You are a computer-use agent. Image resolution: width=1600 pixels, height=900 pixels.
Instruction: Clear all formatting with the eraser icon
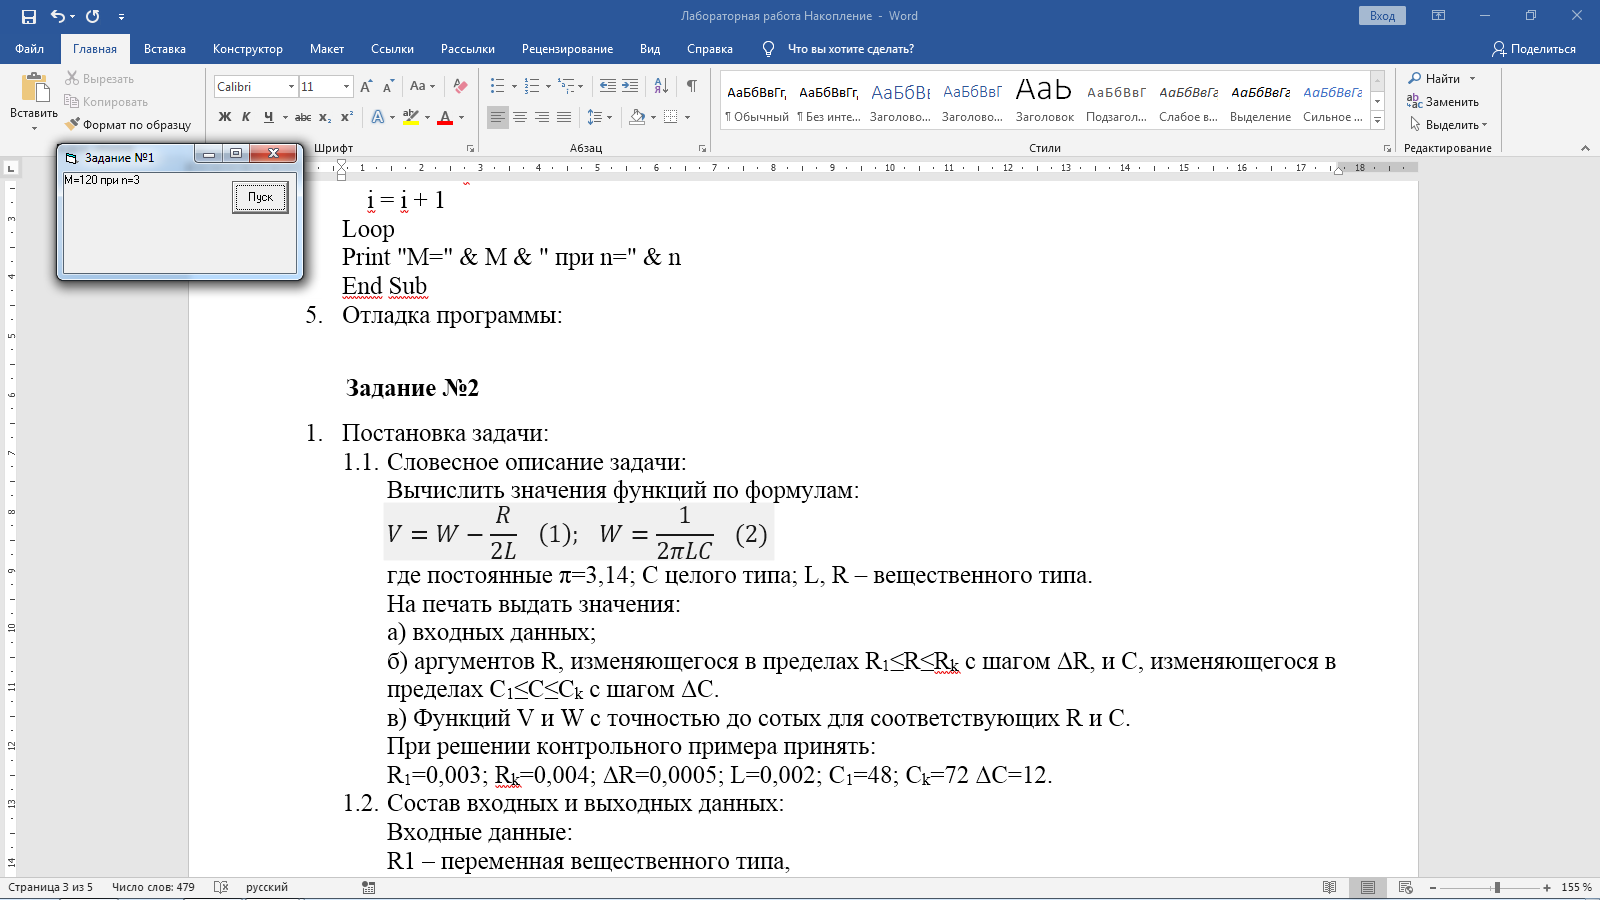pos(460,86)
